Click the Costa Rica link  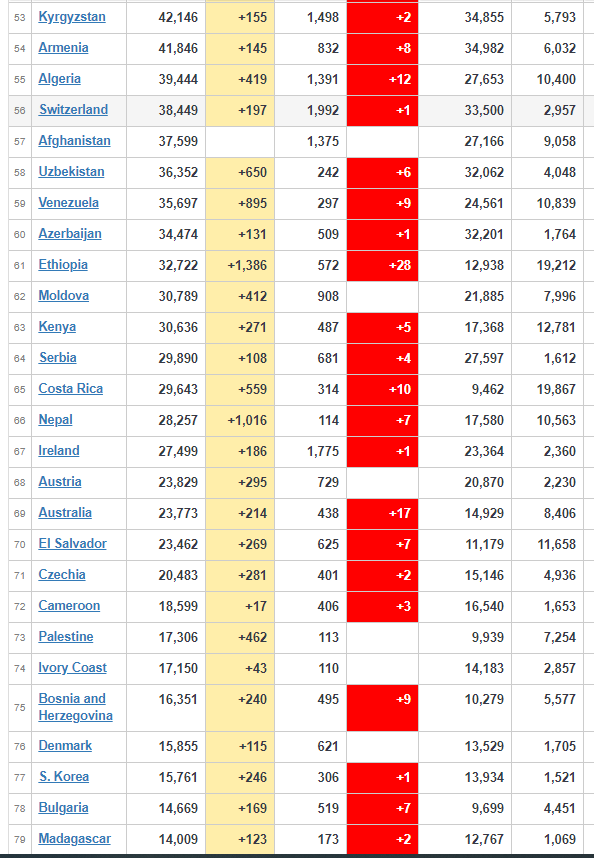tap(71, 389)
